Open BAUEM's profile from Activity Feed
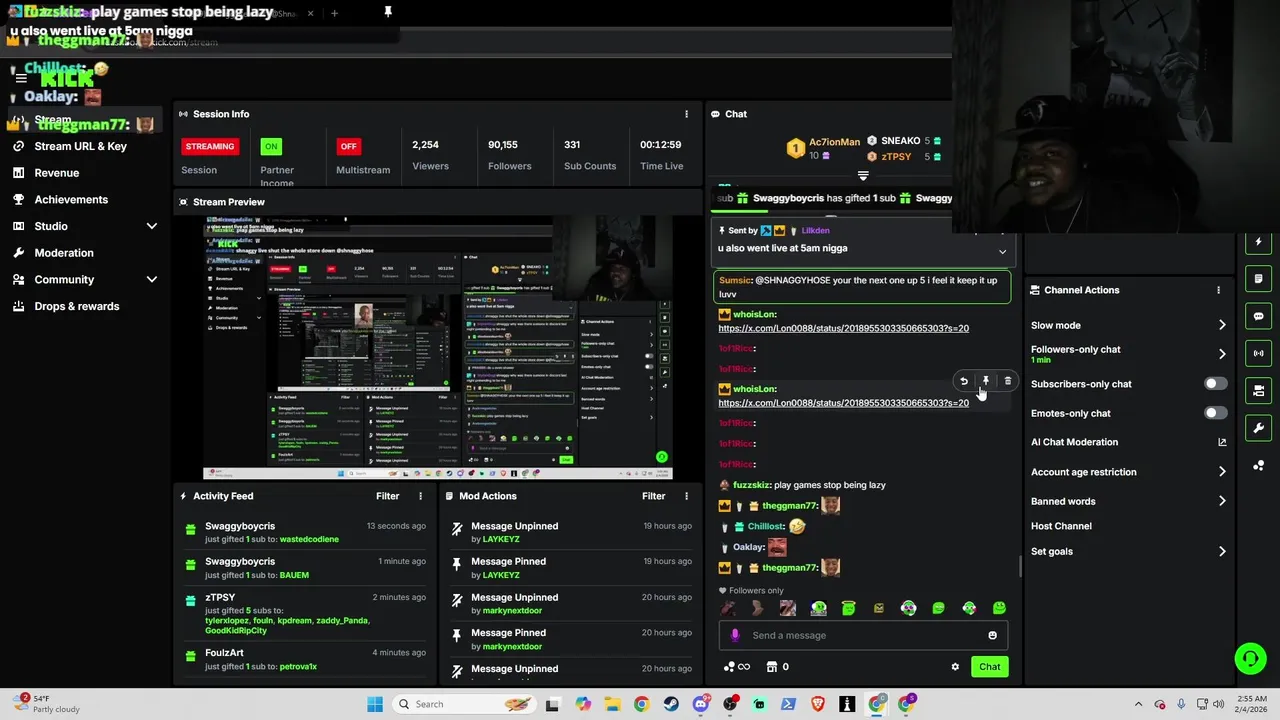 [294, 575]
